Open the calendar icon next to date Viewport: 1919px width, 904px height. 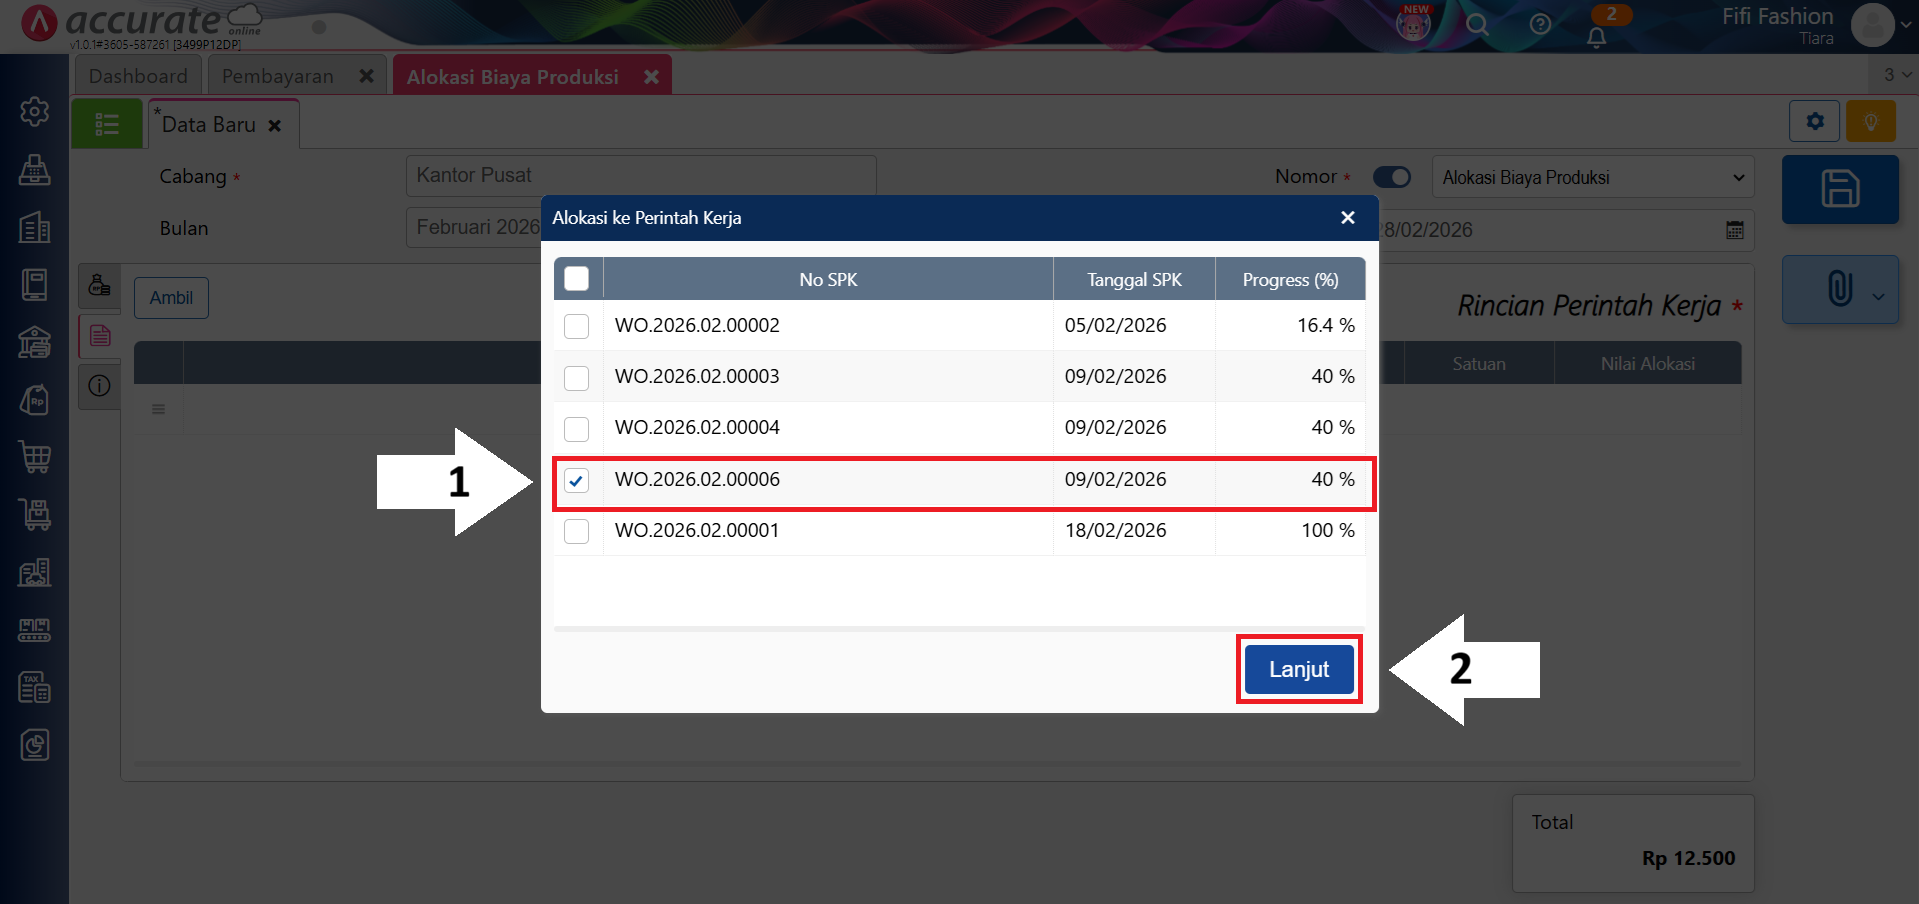(1734, 230)
